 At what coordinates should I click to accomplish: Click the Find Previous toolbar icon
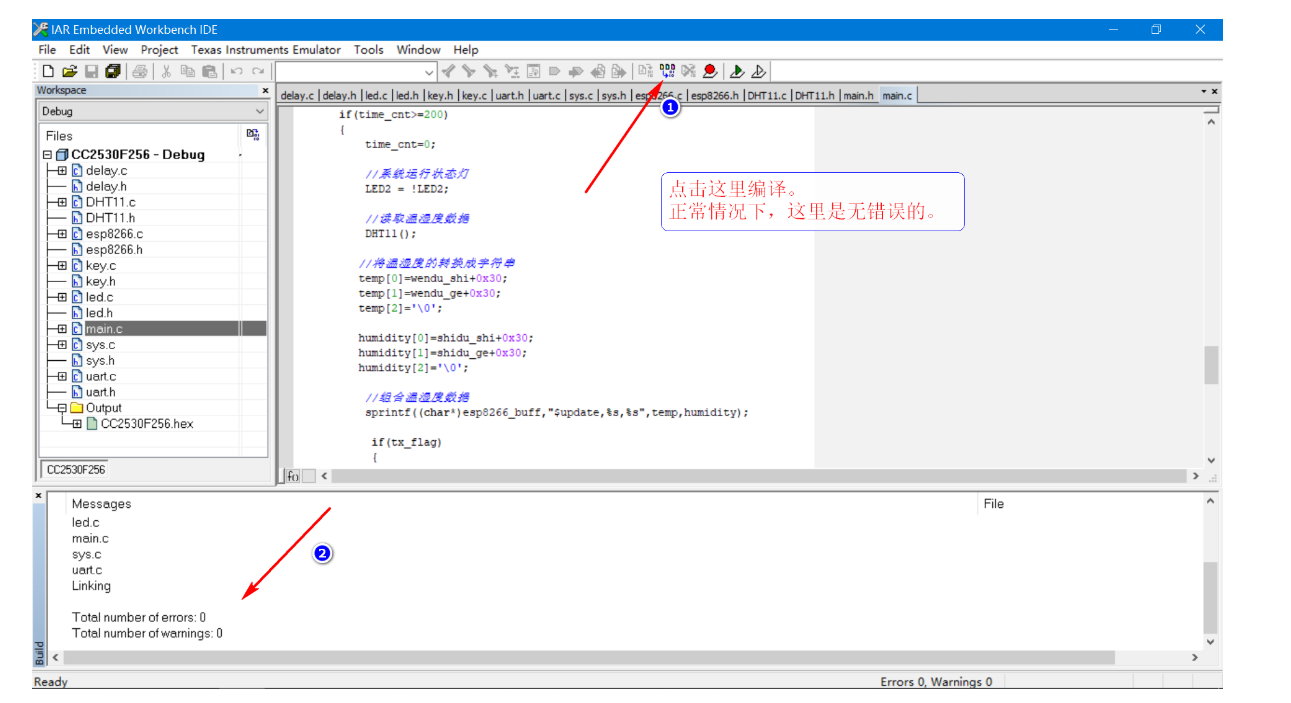448,71
